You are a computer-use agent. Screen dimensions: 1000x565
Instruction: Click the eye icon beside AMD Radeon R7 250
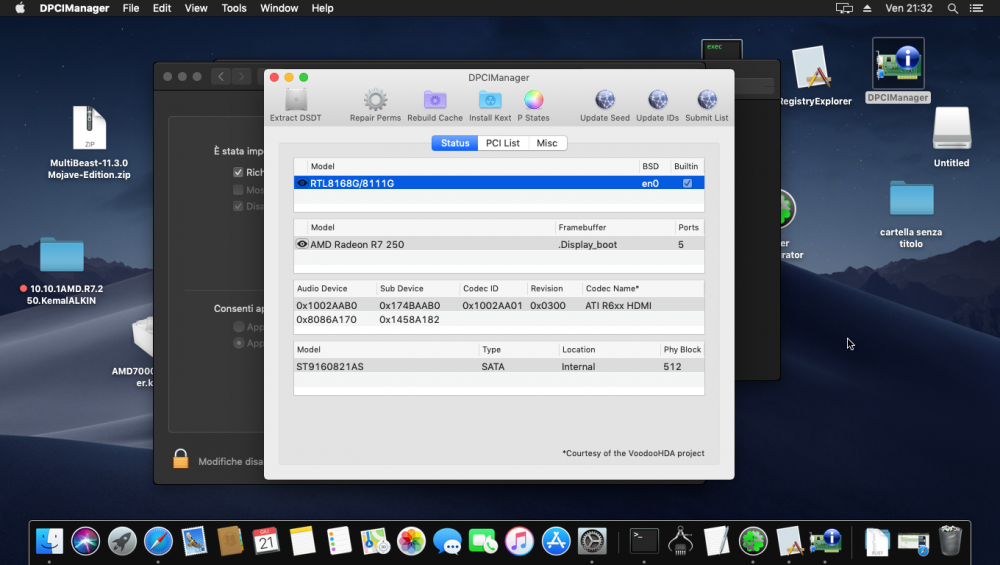coord(302,244)
